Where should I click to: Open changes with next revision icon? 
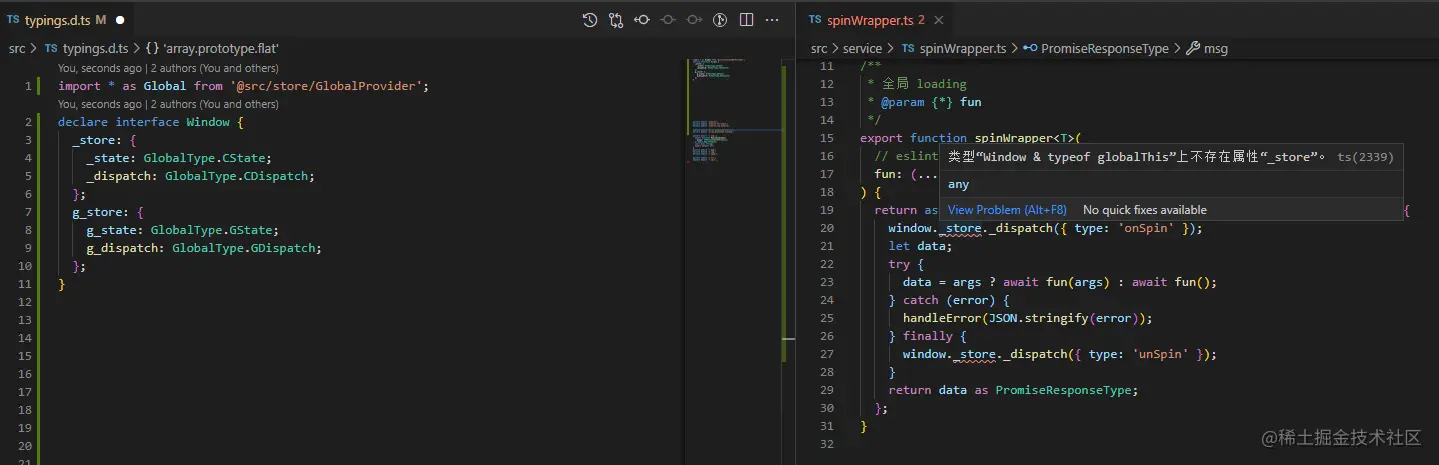[694, 19]
